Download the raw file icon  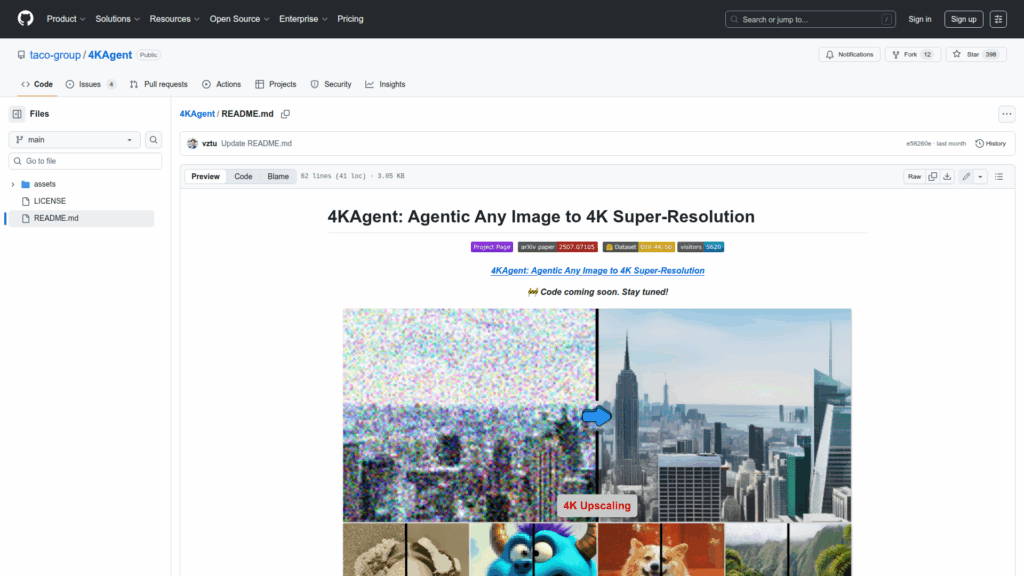click(947, 176)
